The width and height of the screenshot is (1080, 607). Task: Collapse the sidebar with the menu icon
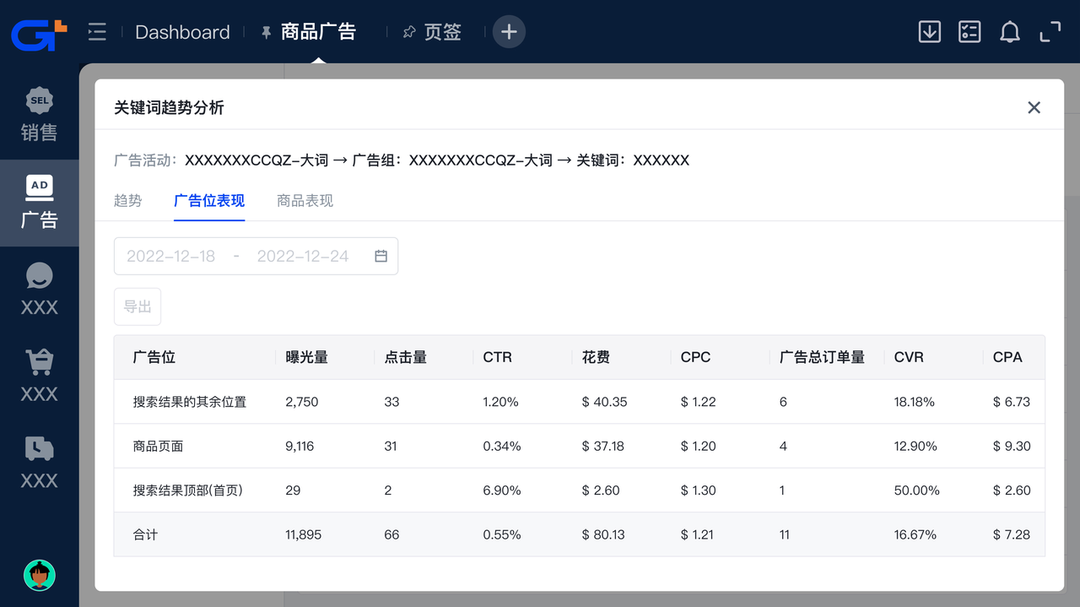97,32
